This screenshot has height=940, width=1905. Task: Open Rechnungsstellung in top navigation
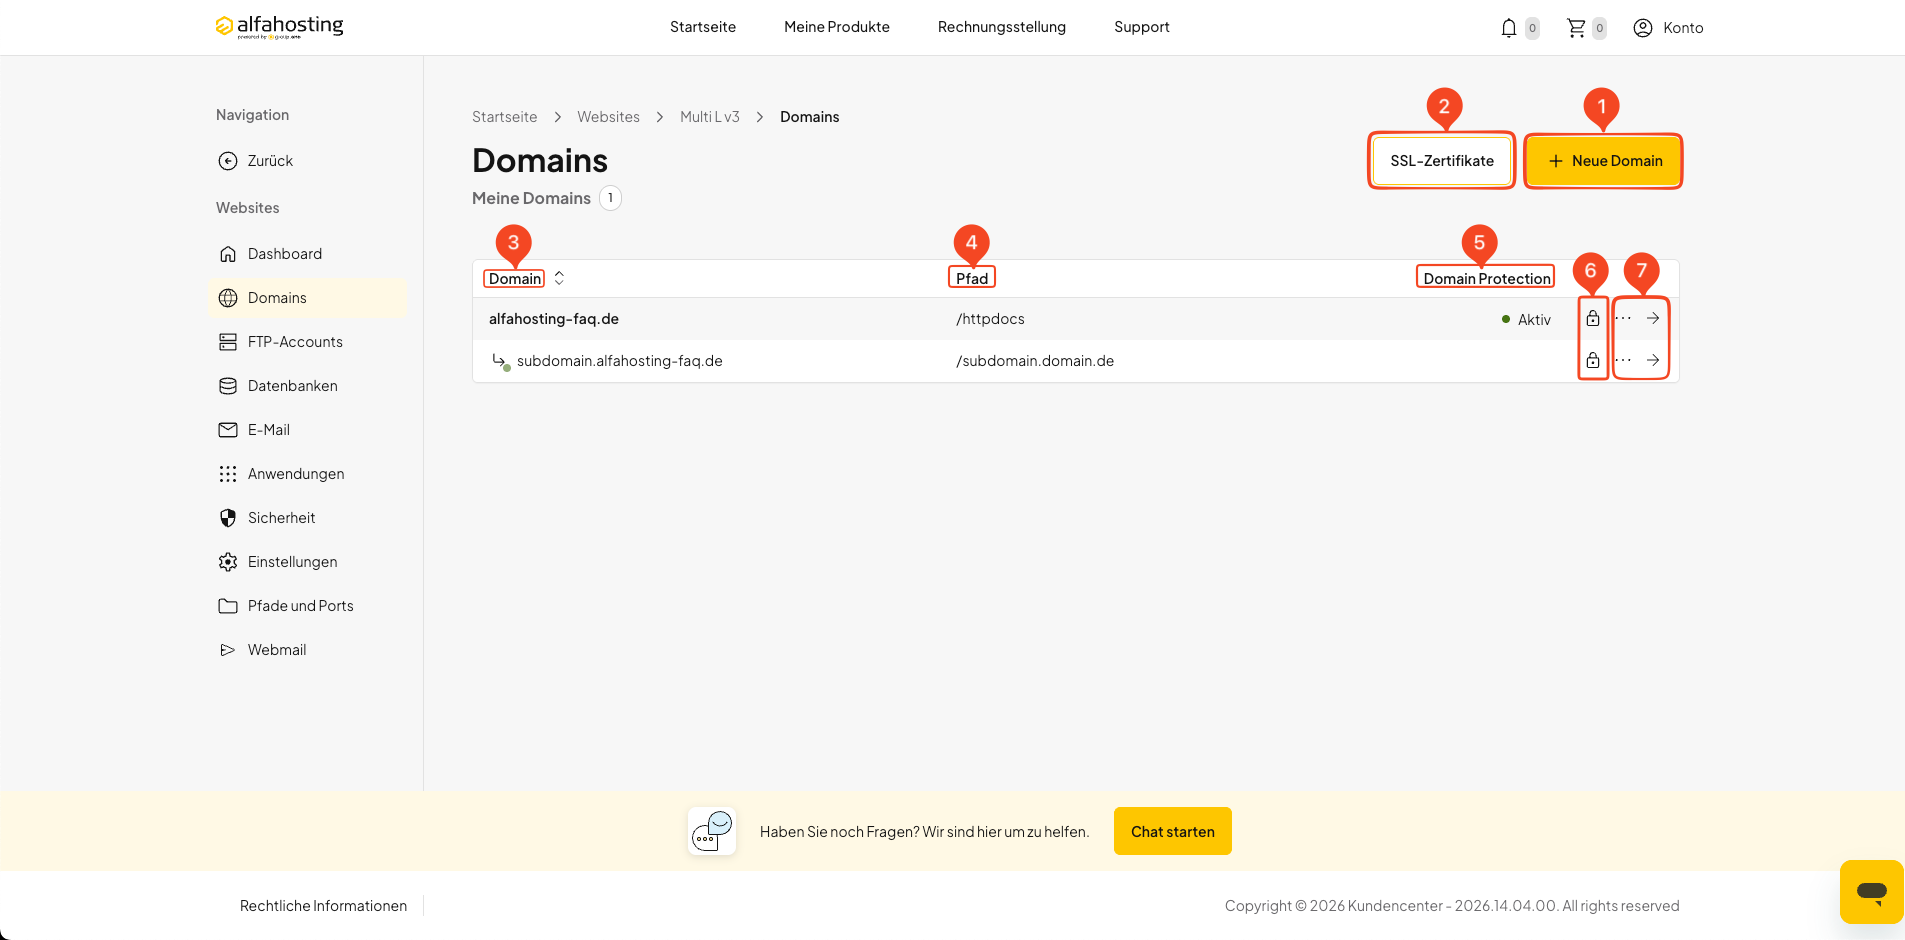click(1002, 27)
